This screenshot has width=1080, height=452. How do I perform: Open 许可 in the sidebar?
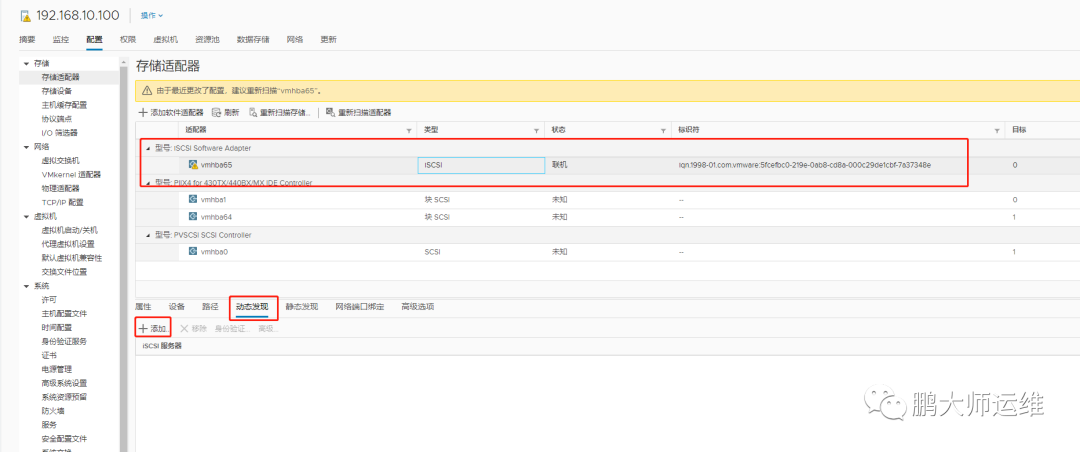pos(49,300)
